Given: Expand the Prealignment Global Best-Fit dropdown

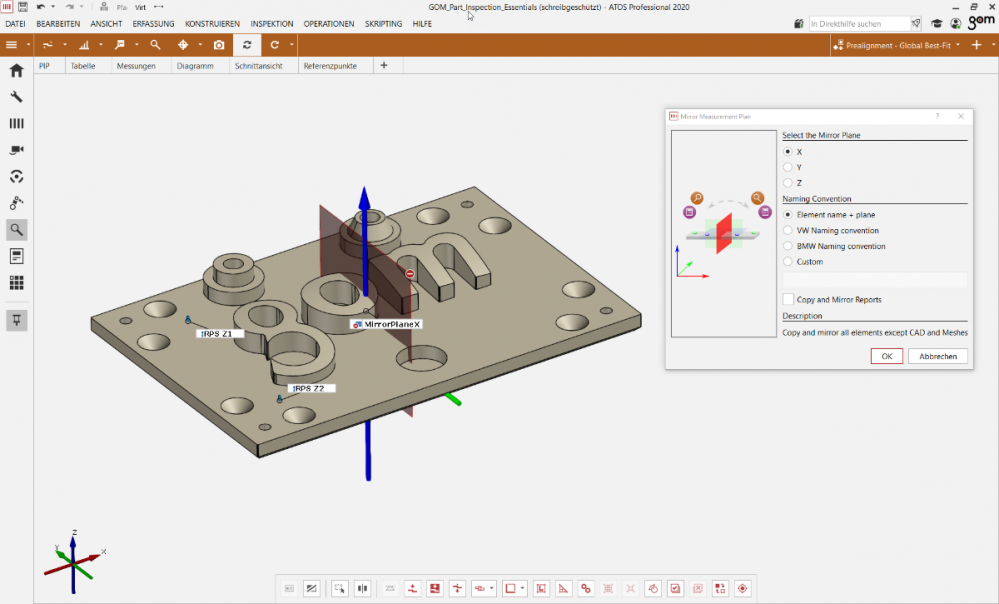Looking at the screenshot, I should (958, 45).
